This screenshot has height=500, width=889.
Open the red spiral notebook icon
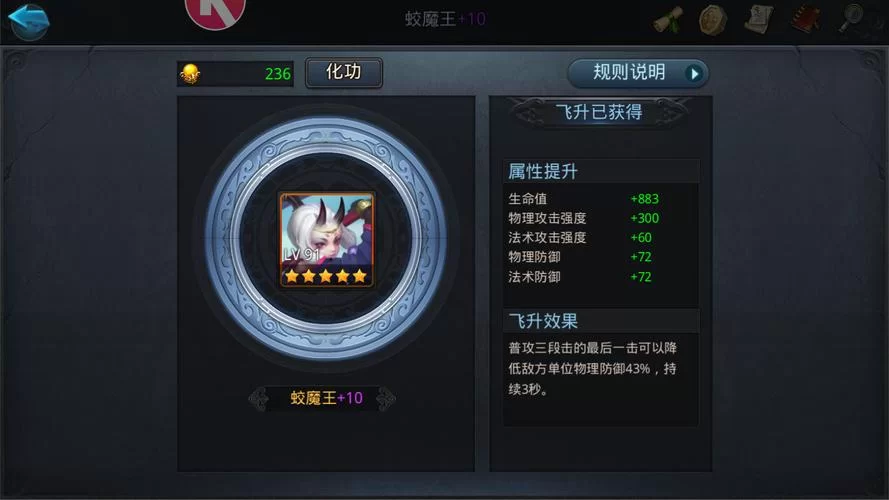[x=806, y=19]
